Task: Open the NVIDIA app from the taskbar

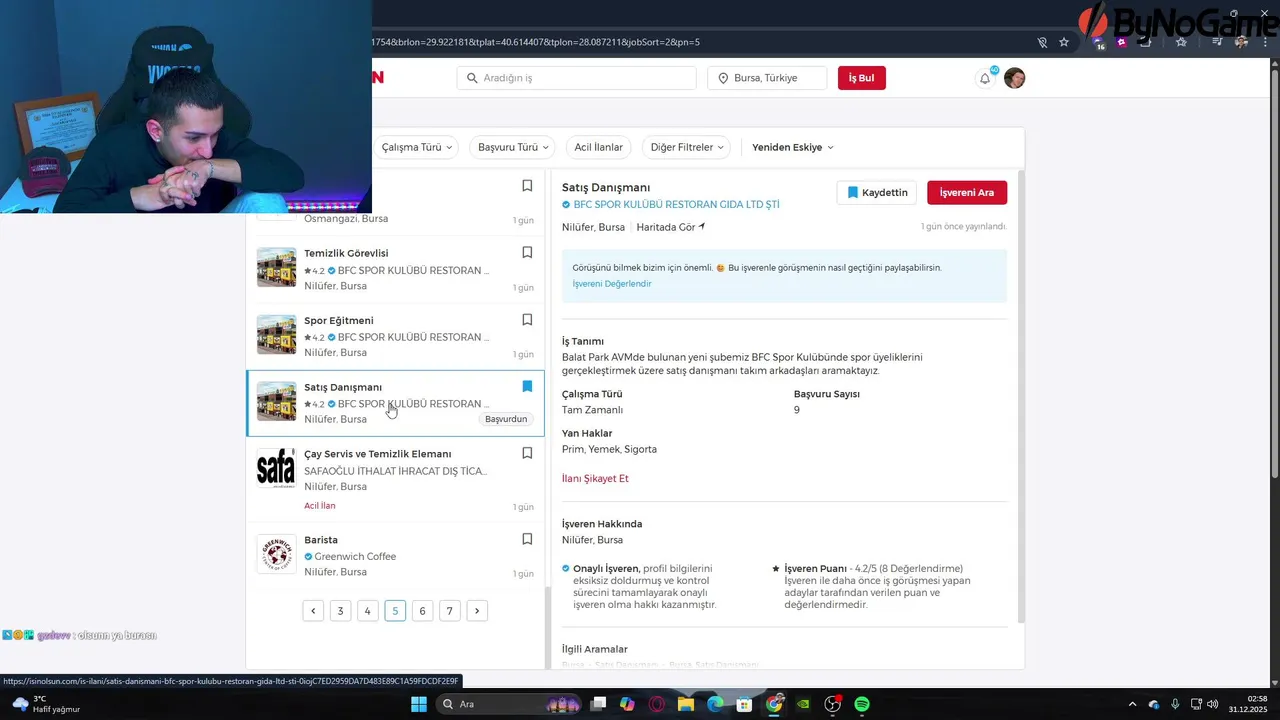Action: click(803, 704)
